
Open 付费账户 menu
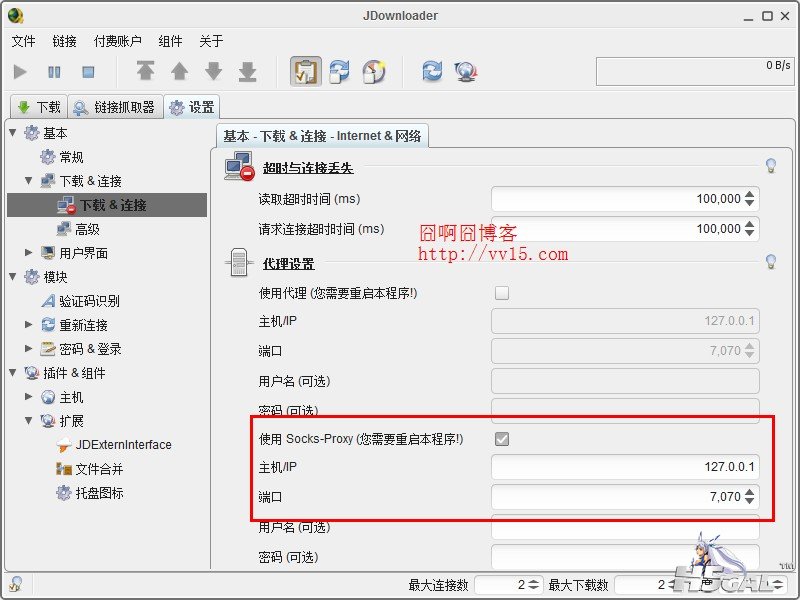118,41
